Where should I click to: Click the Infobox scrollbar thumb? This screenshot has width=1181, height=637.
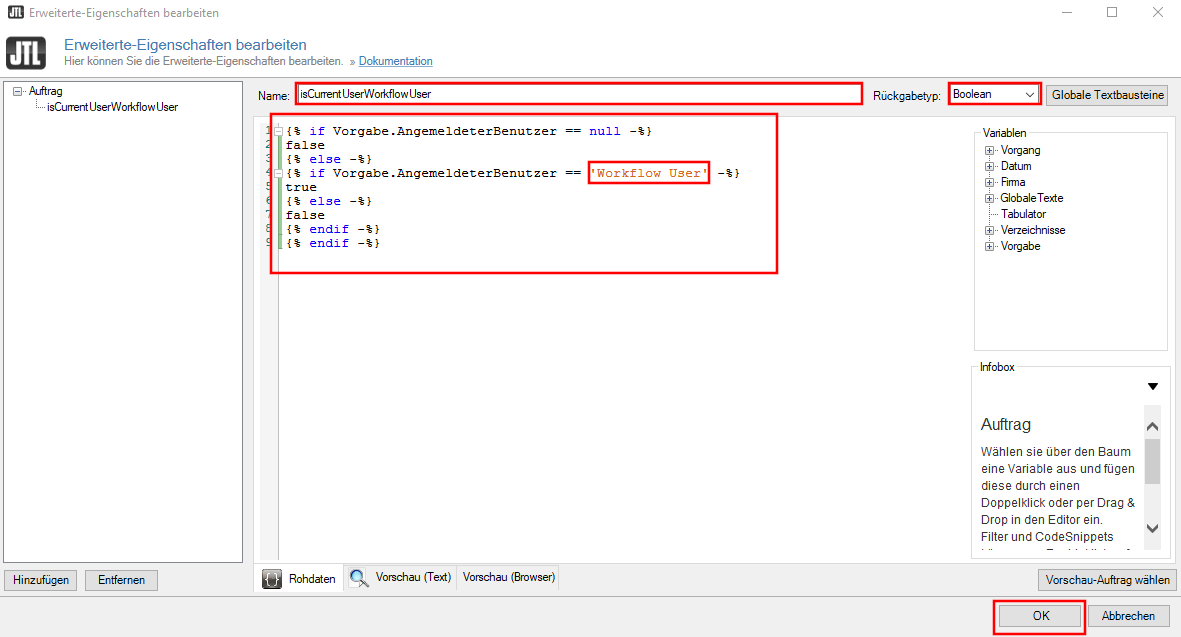1152,461
